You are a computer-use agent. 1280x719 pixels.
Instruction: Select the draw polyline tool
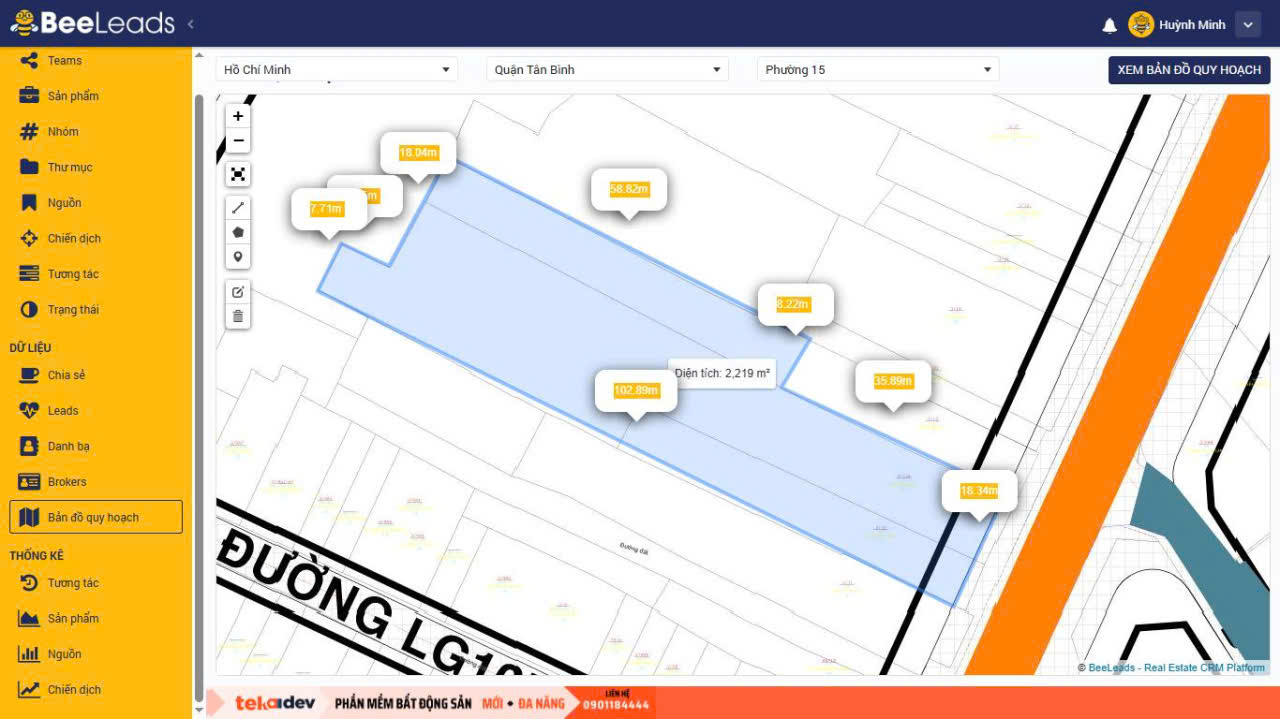coord(238,208)
